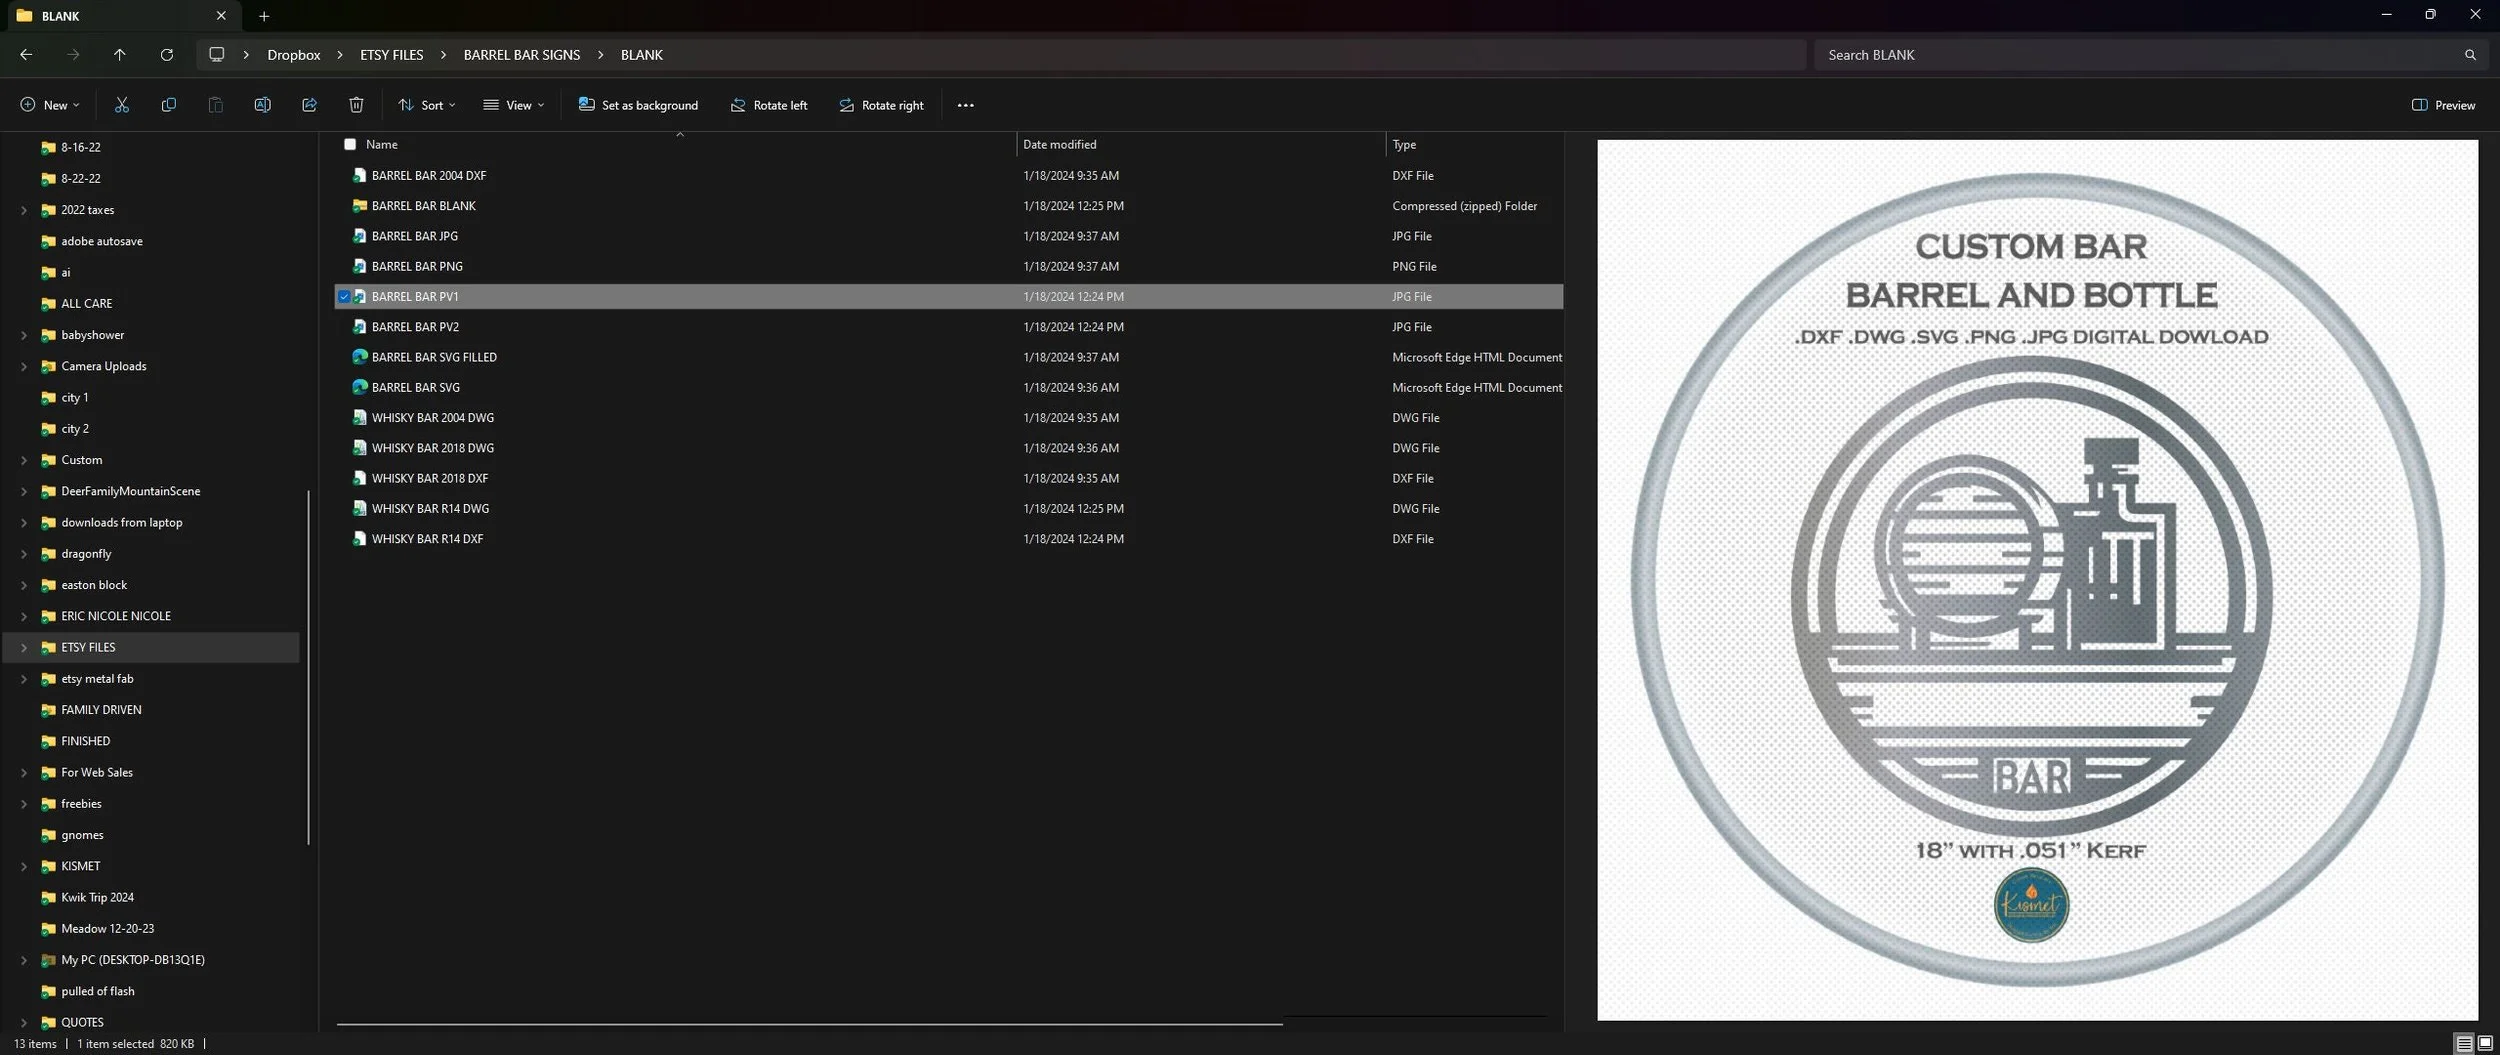Select the file BARREL BAR PNG

point(417,266)
